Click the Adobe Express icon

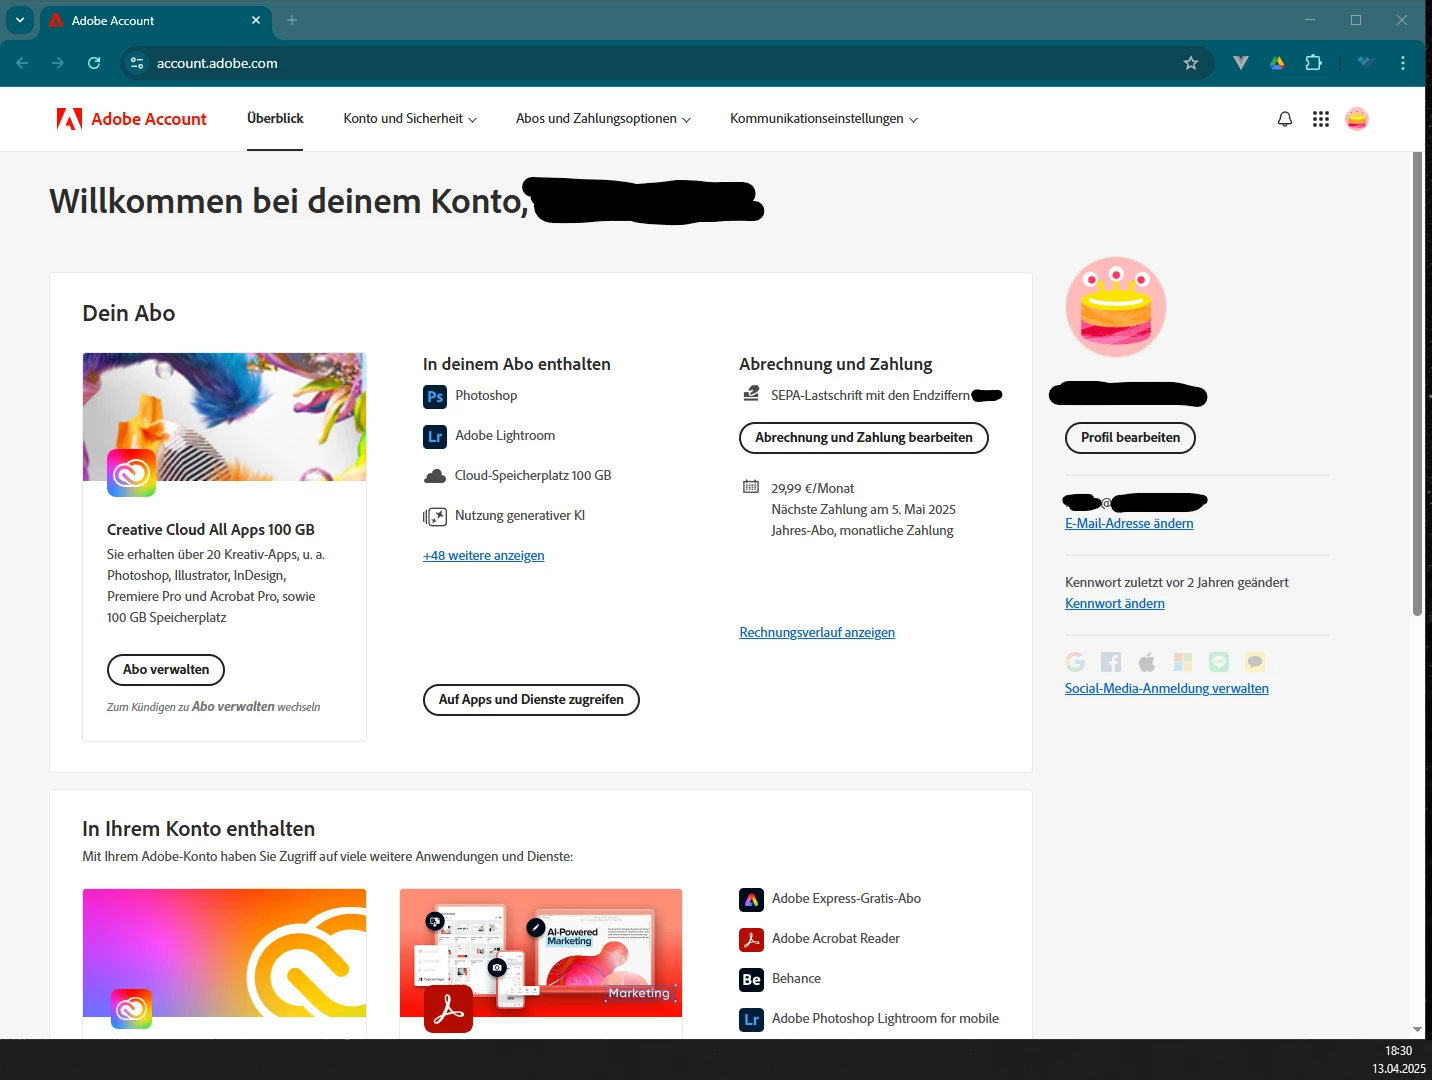pos(751,900)
